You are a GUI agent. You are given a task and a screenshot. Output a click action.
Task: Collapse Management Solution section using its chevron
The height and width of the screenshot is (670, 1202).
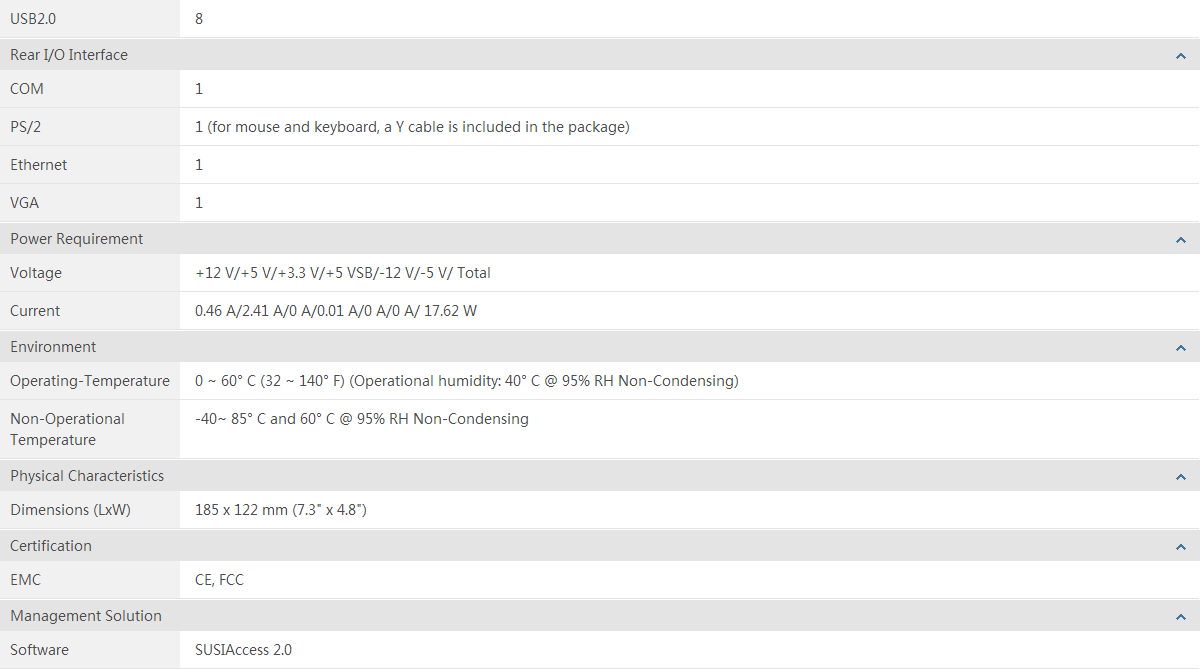[1181, 617]
